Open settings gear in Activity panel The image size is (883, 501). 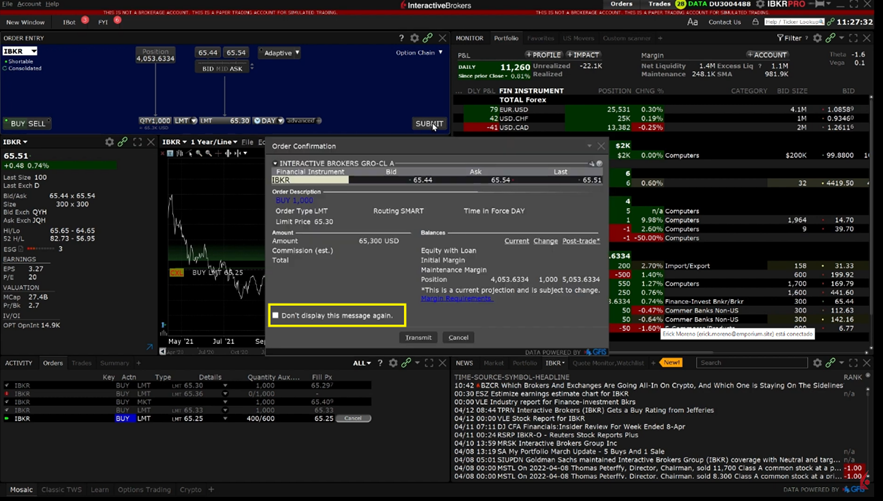click(x=393, y=363)
